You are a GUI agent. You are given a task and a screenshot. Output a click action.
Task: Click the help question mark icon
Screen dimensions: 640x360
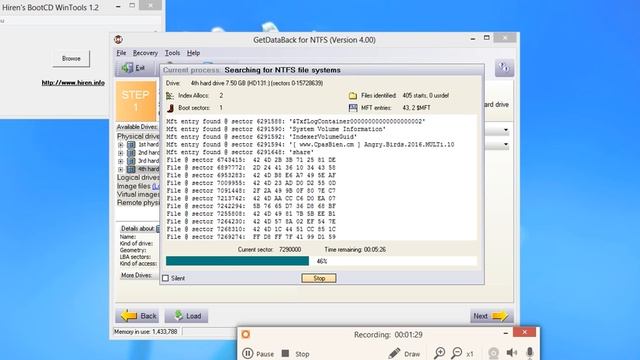504,68
